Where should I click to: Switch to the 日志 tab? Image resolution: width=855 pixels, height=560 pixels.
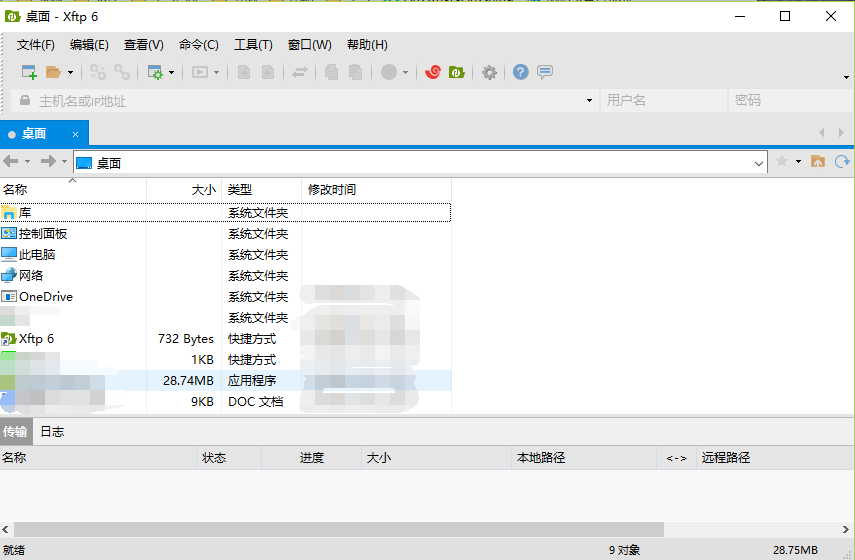click(52, 431)
